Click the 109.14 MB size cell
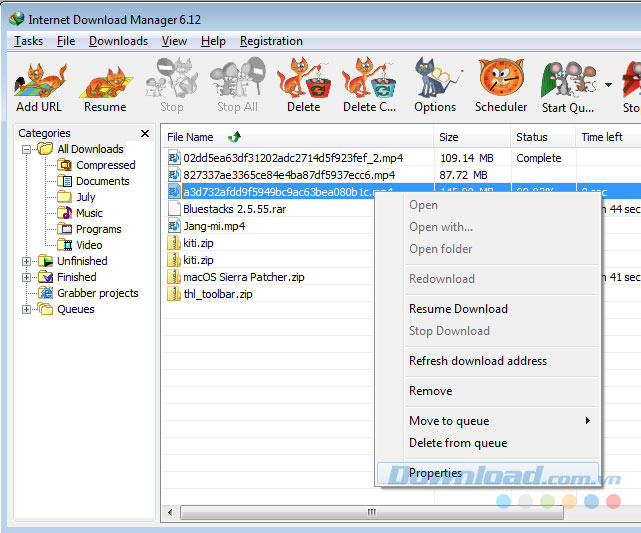 point(466,158)
